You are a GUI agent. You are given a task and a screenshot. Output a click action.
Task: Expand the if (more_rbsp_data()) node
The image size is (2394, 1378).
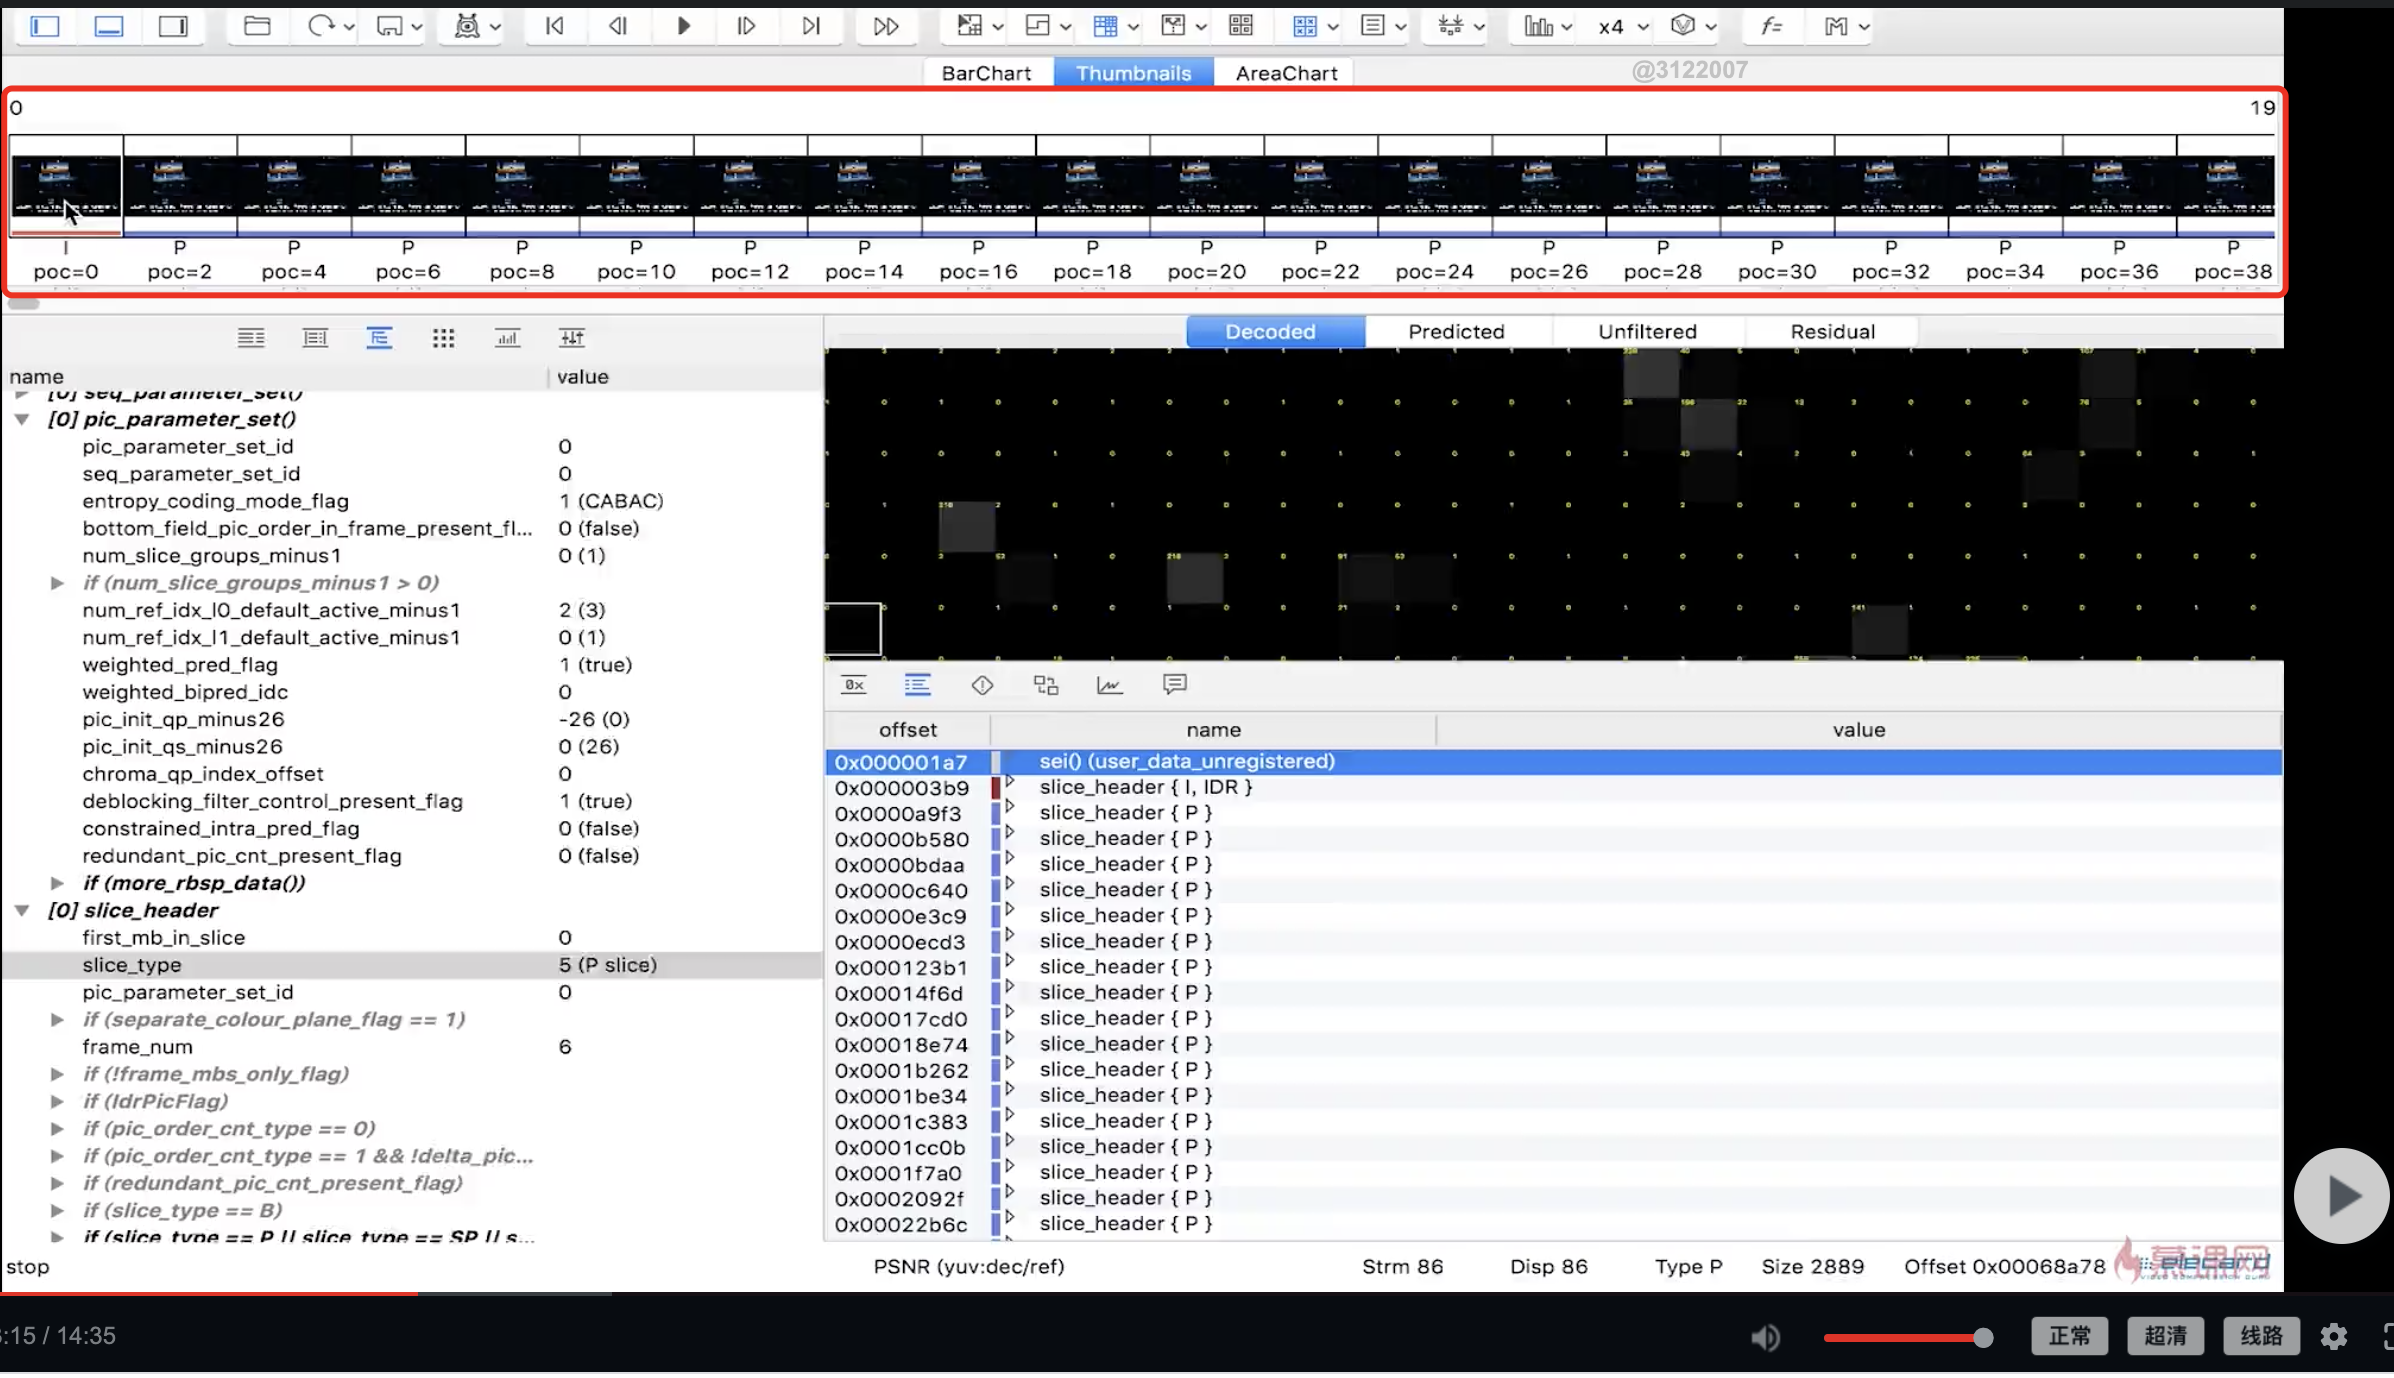pyautogui.click(x=58, y=884)
